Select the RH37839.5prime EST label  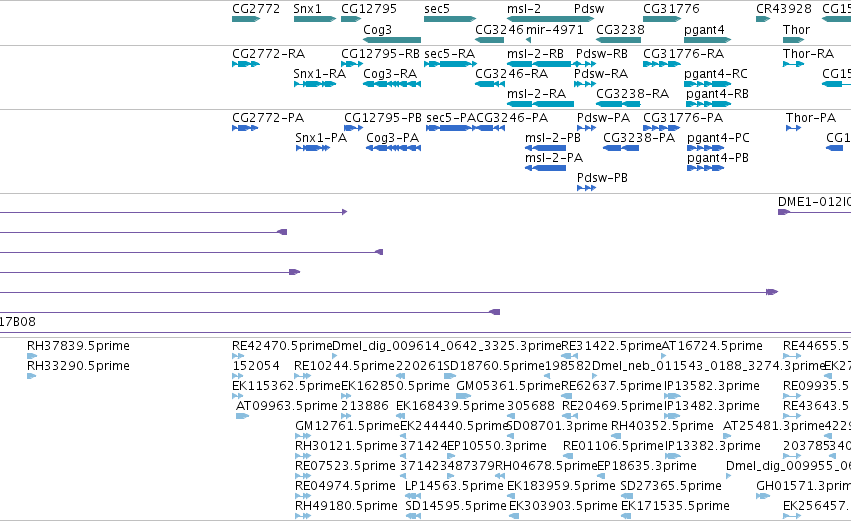pos(78,346)
